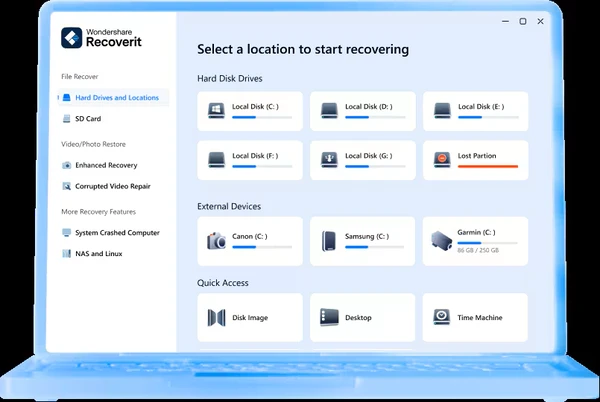The height and width of the screenshot is (402, 600).
Task: Click the Local Disk (D:) drive icon
Action: click(329, 111)
